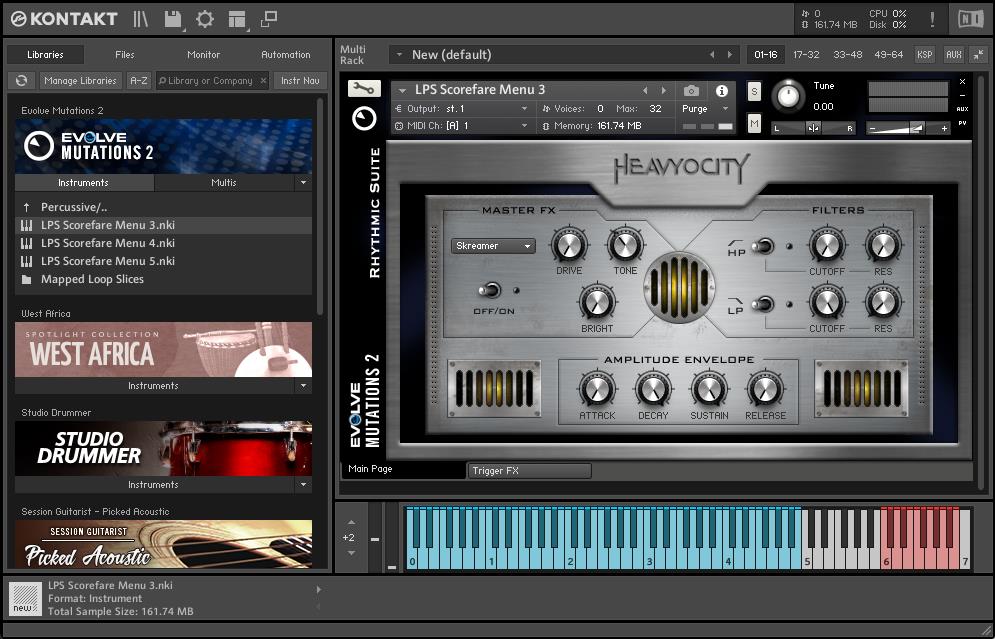
Task: Open the library browser icon in header
Action: click(x=141, y=19)
